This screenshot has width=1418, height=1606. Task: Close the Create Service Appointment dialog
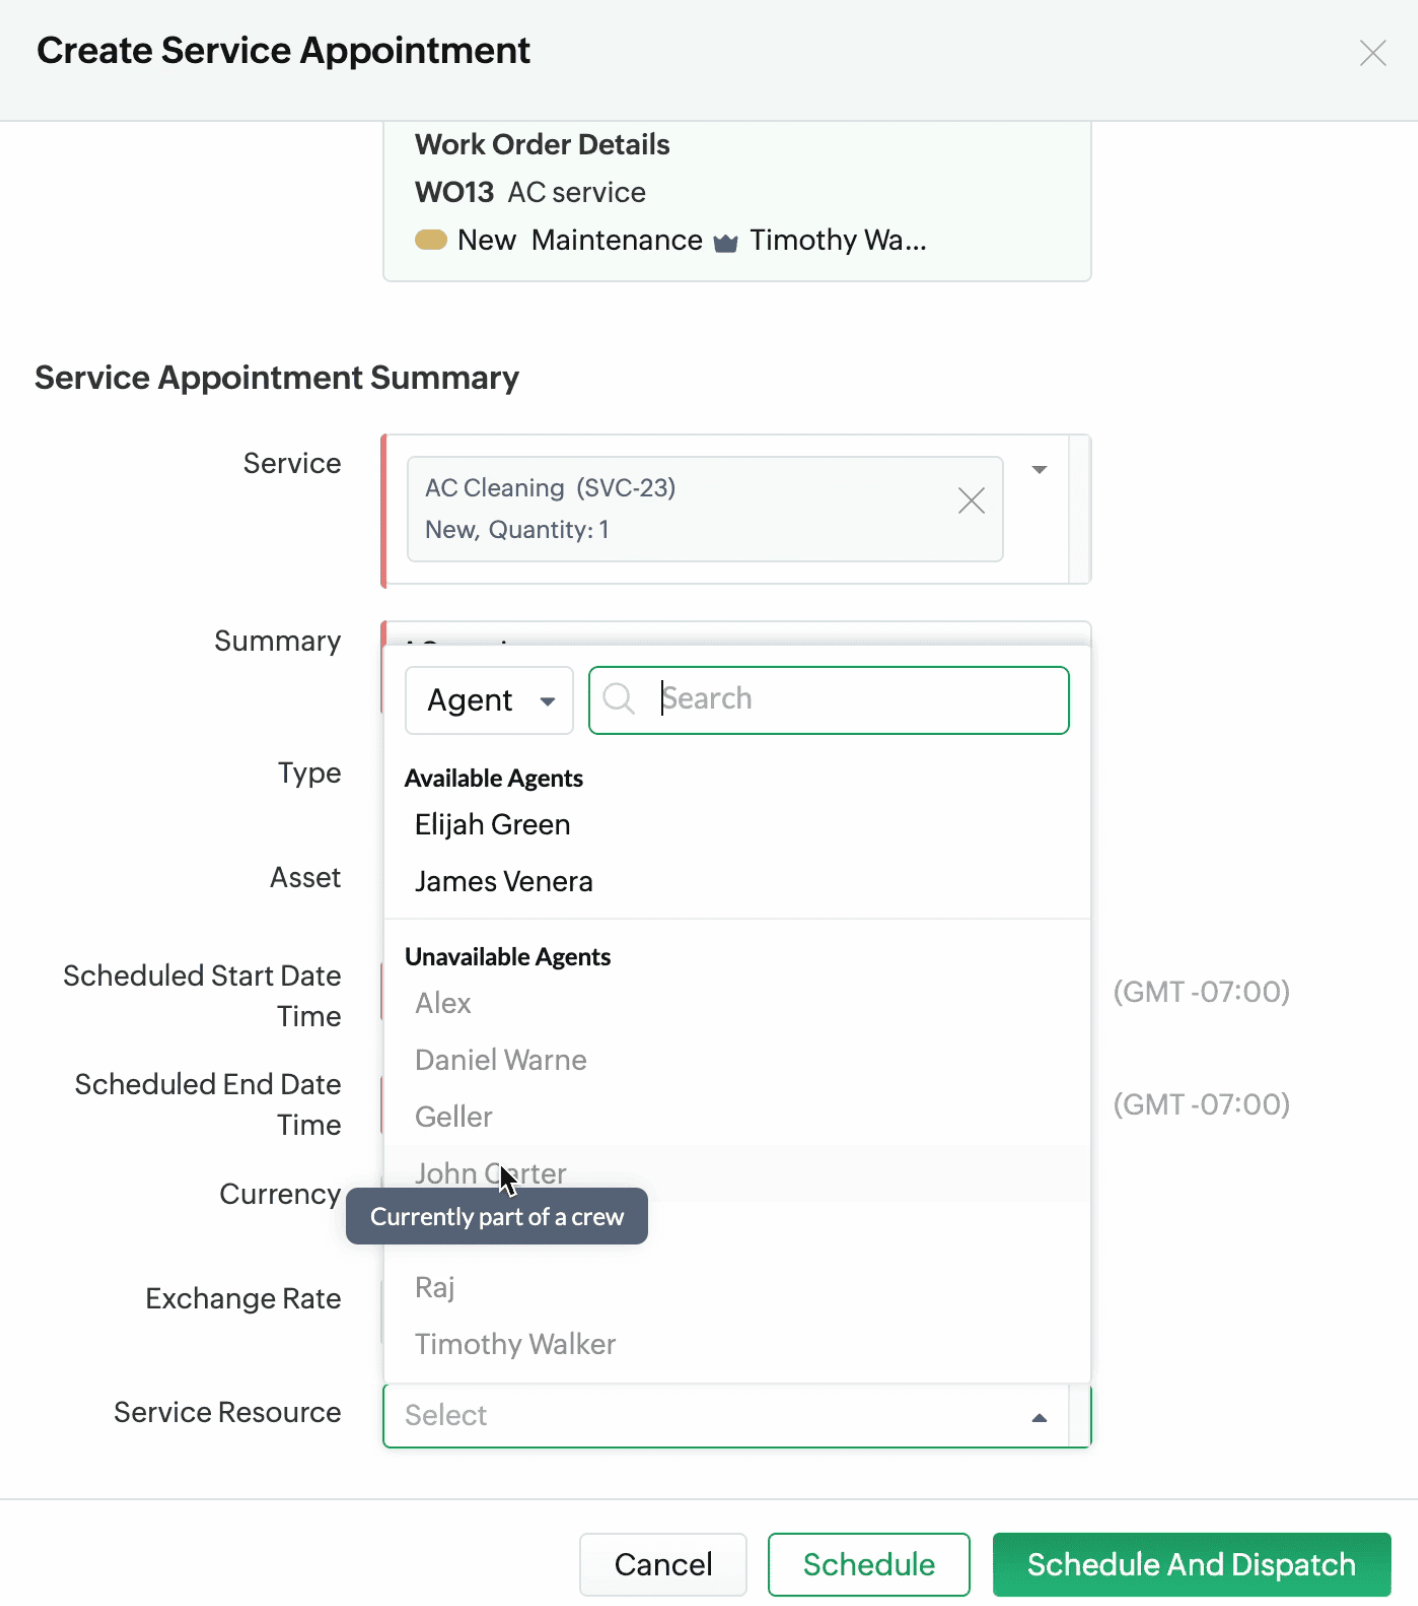(1372, 53)
